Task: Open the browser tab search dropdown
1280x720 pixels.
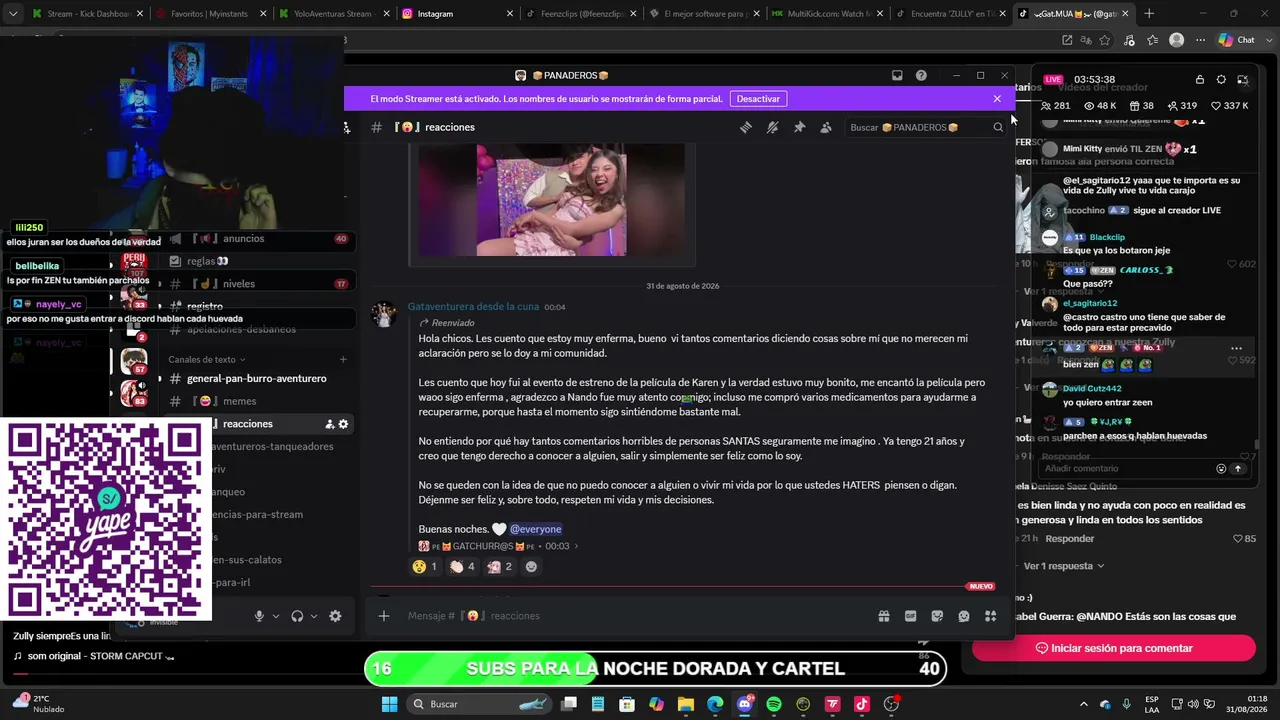Action: point(13,14)
